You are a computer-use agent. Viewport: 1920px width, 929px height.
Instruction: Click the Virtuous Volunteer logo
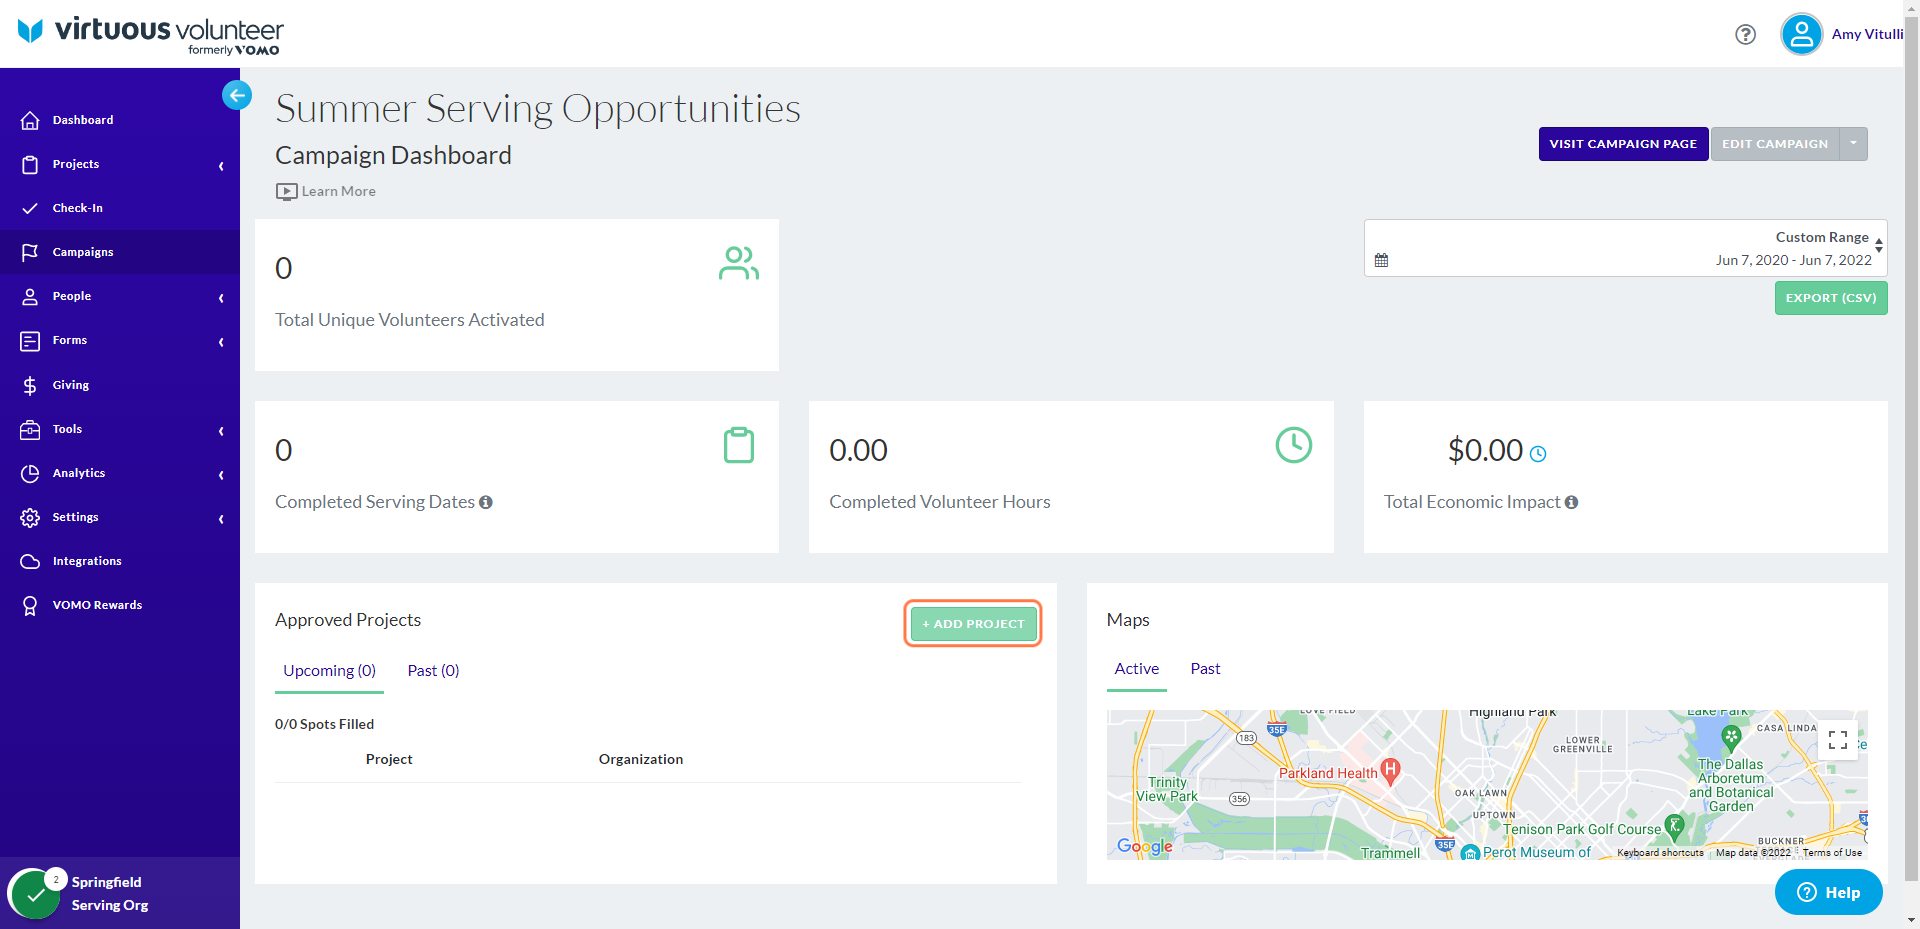(150, 34)
